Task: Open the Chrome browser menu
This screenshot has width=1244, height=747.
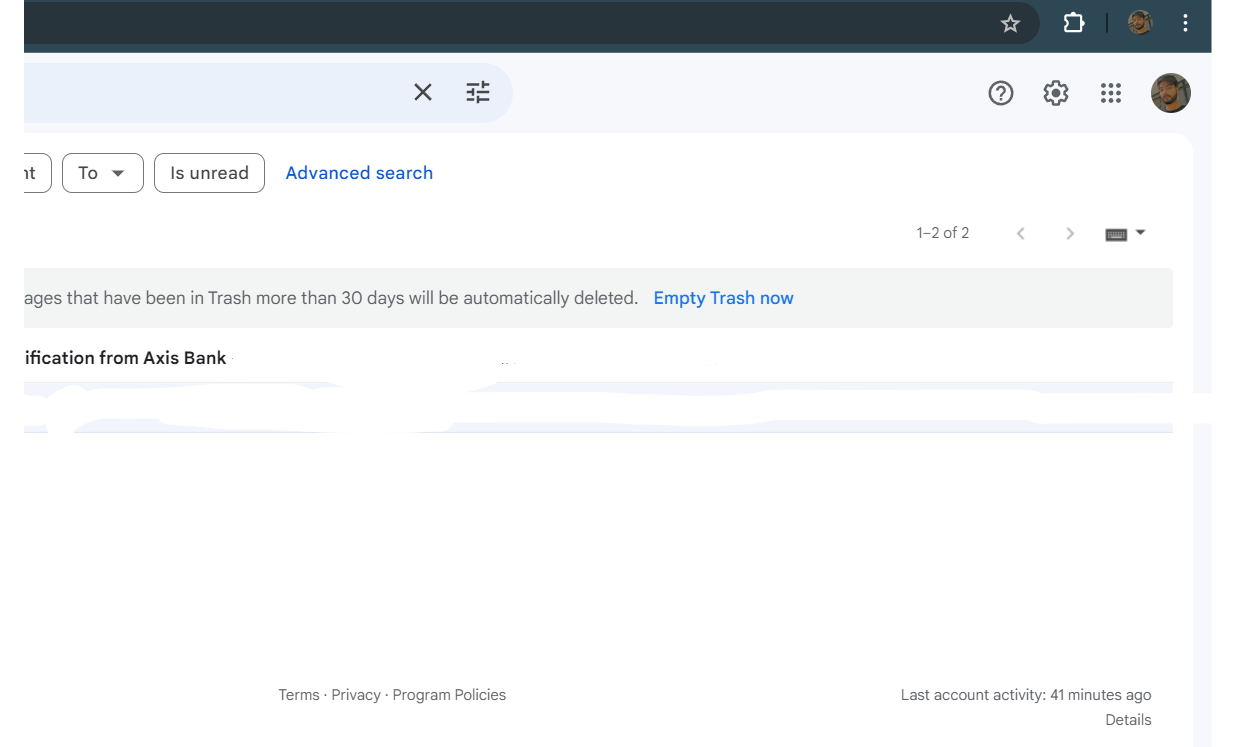Action: point(1185,22)
